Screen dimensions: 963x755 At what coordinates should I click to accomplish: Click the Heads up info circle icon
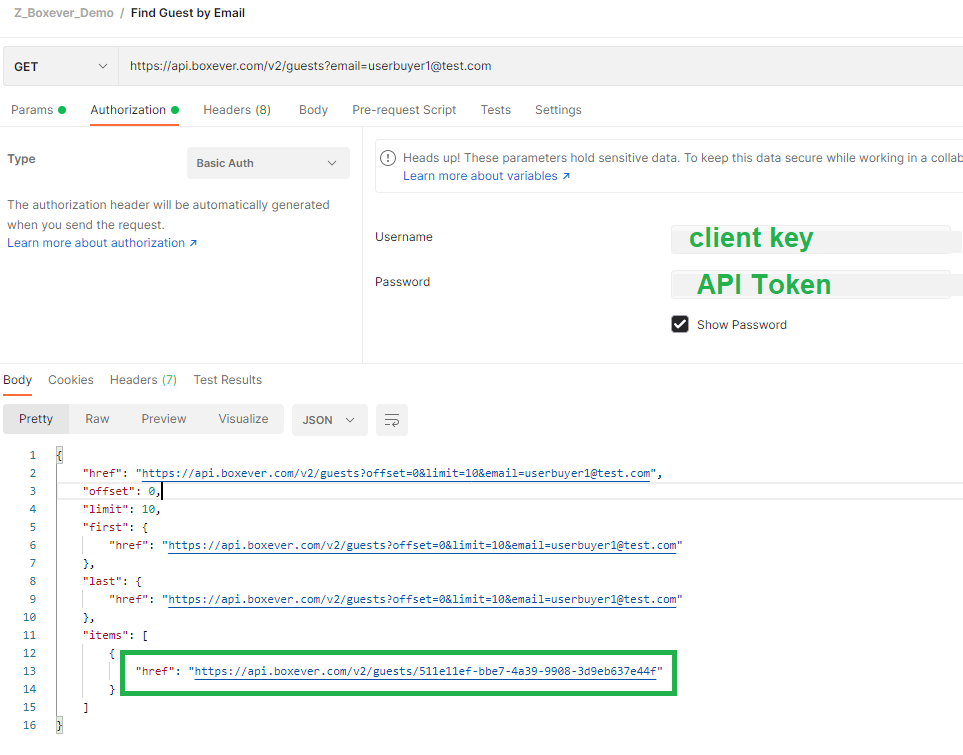[x=388, y=158]
